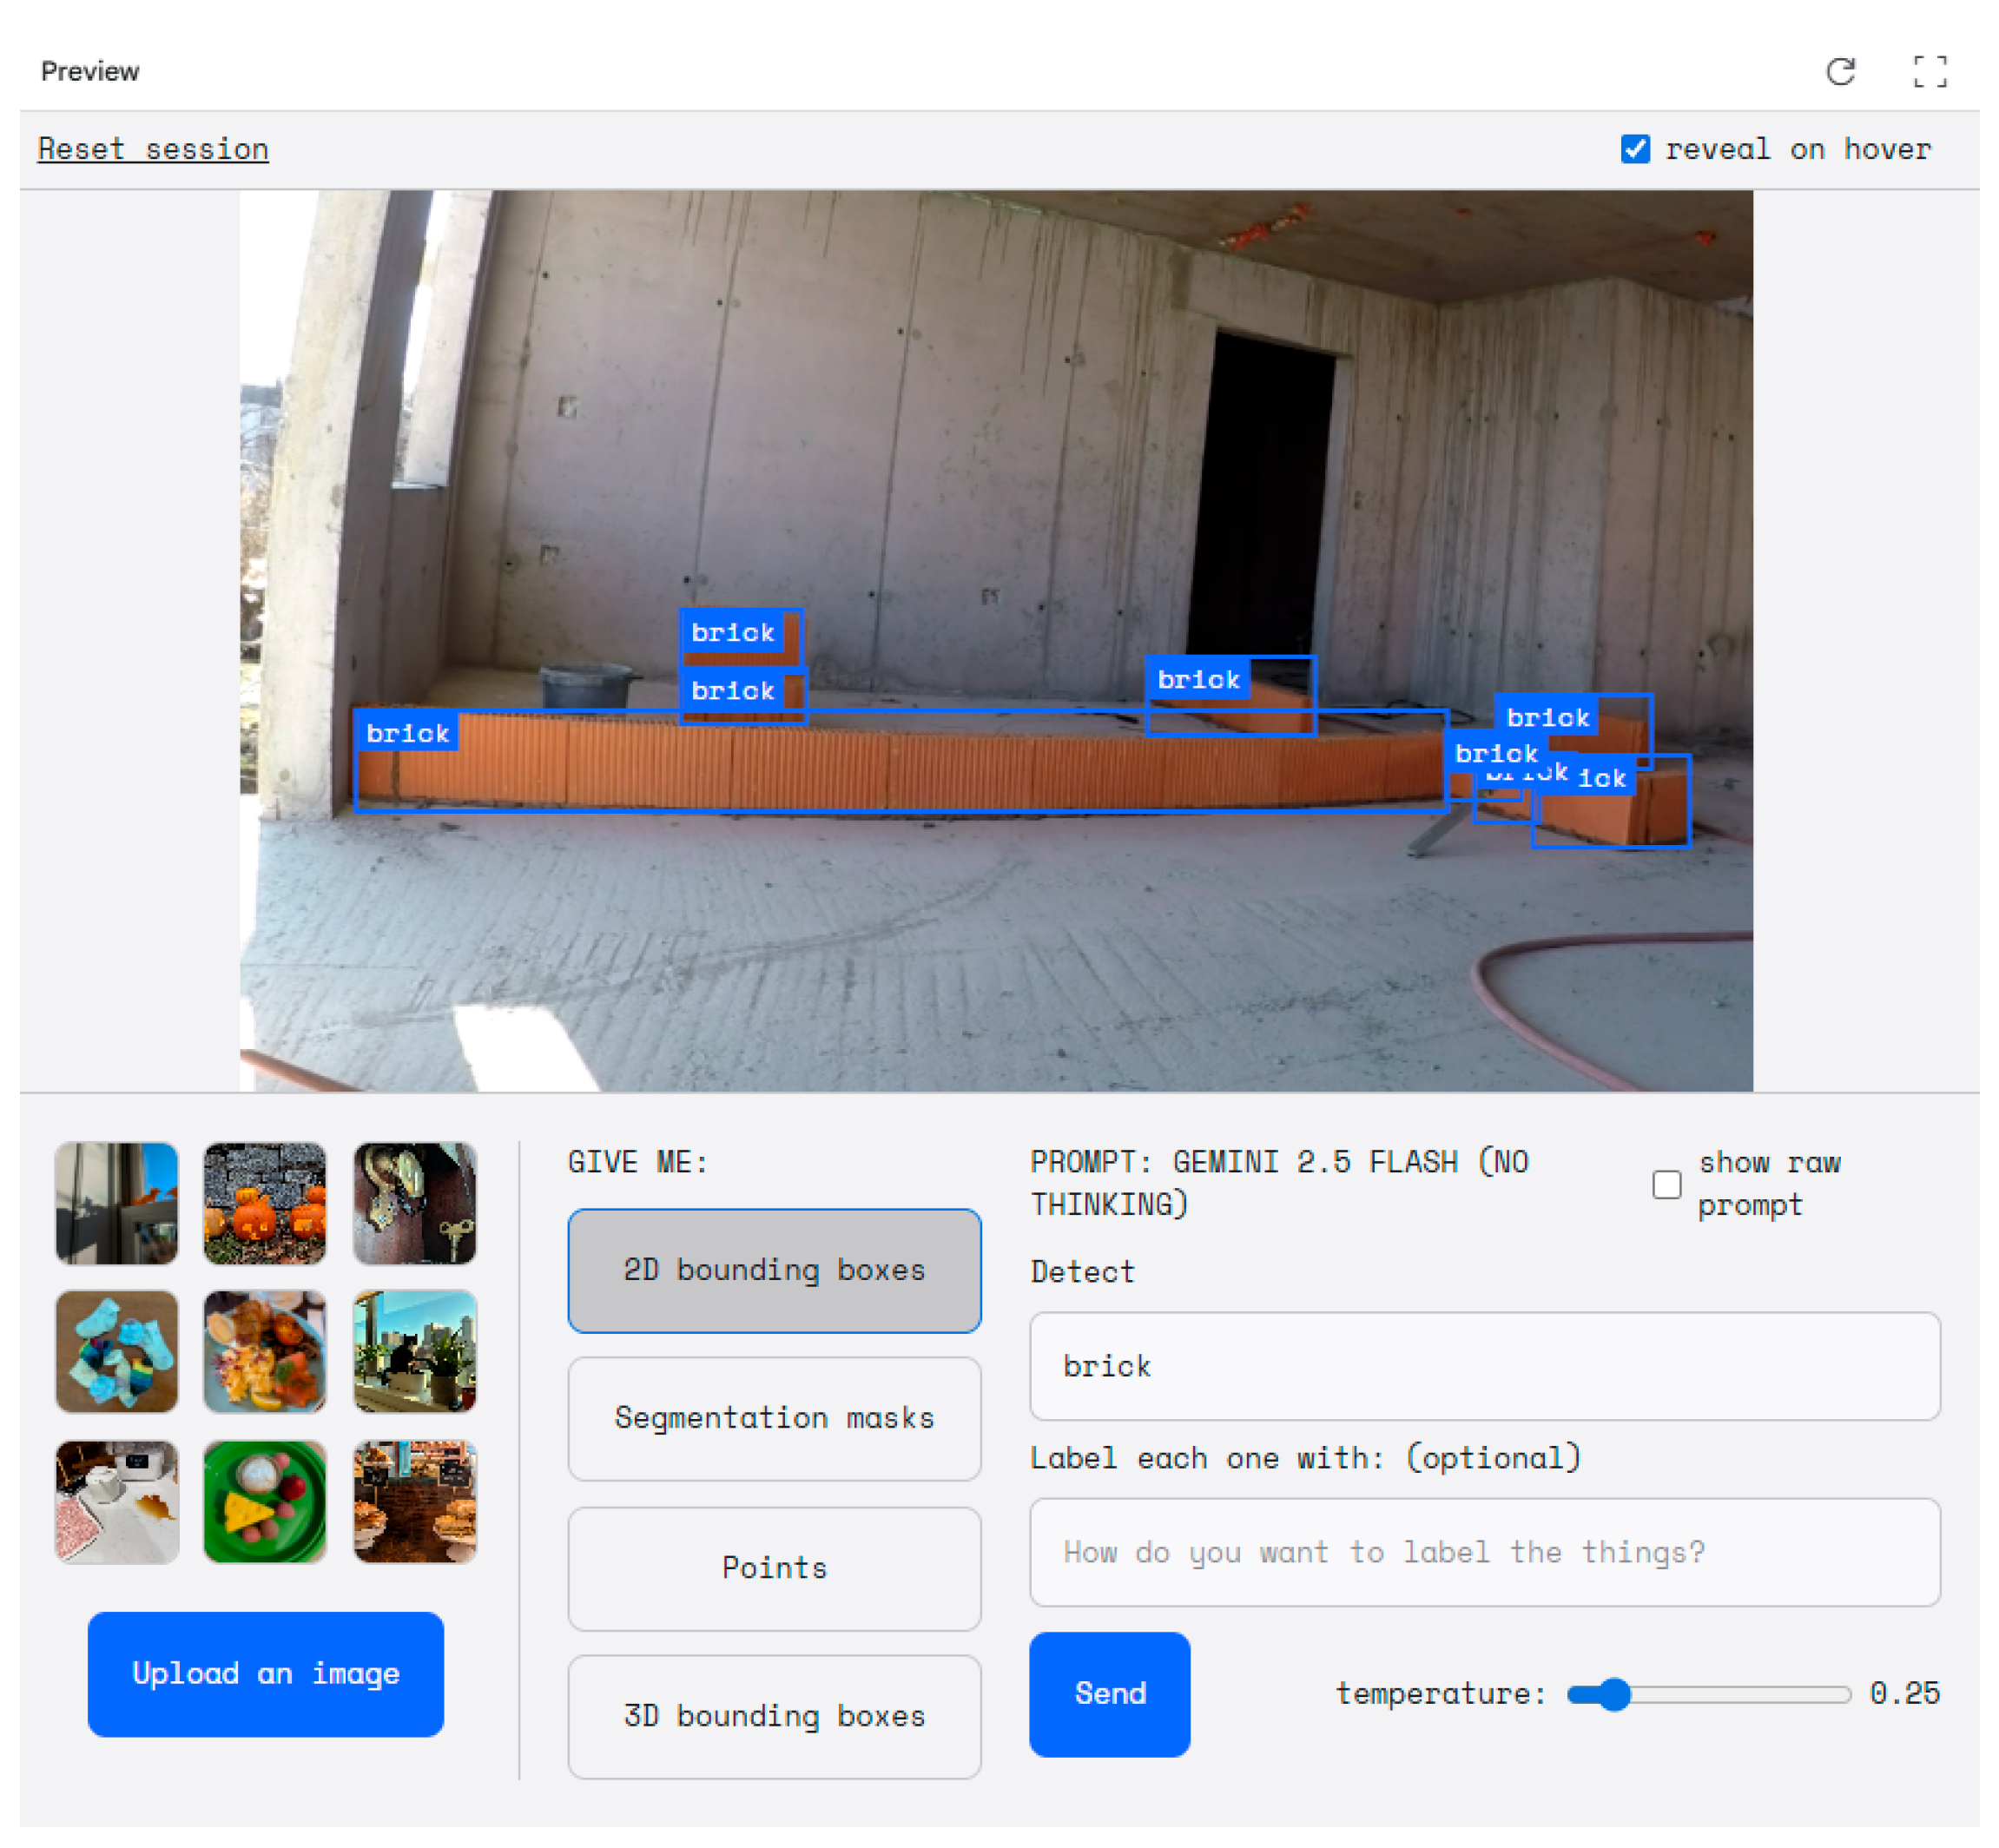Pick the colorful socks sample thumbnail
Screen dimensions: 1999x1848
pos(117,1351)
